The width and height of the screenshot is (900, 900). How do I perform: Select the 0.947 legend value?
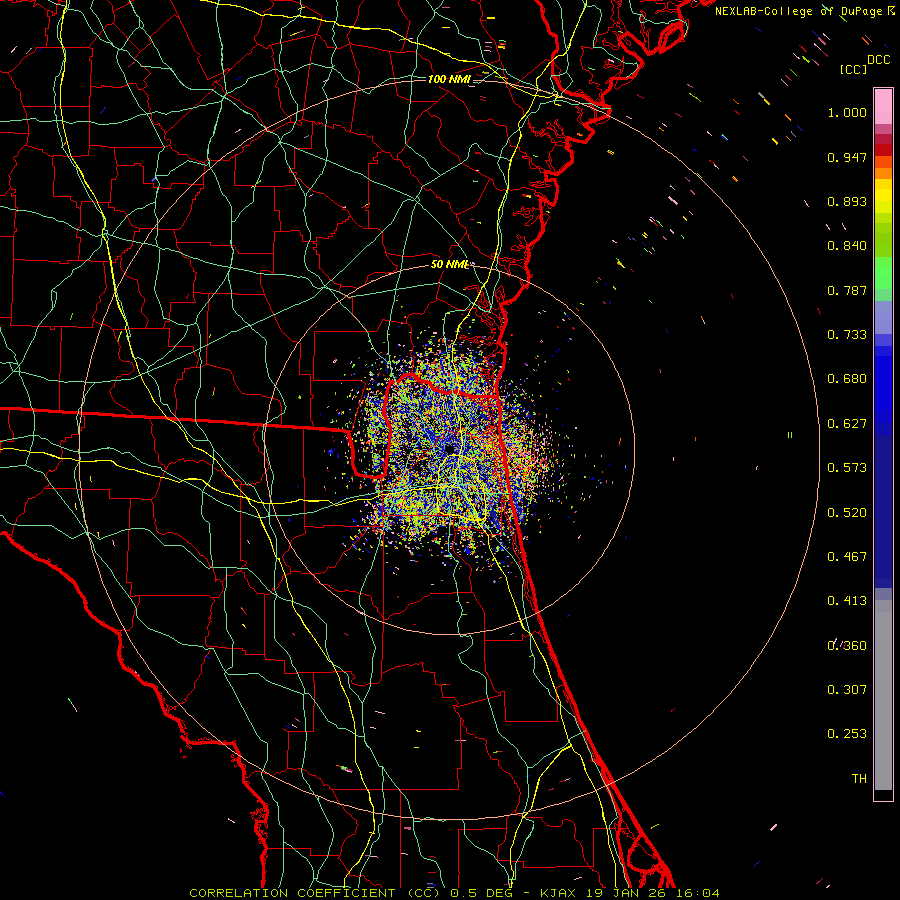847,157
